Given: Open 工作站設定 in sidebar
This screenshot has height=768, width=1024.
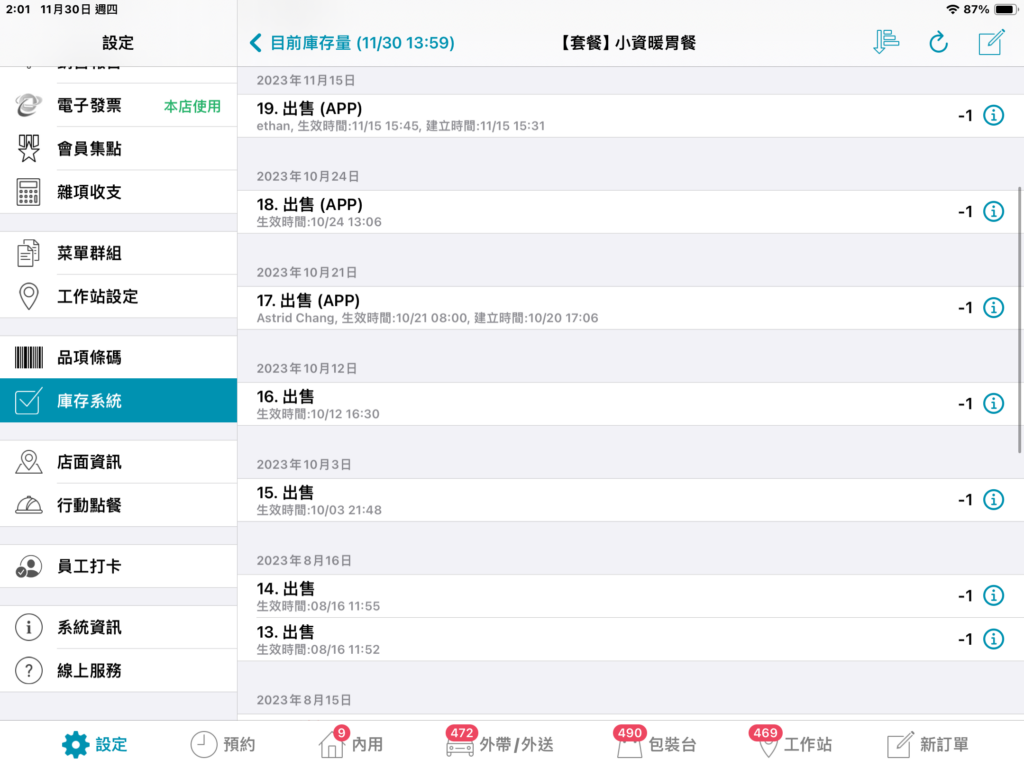Looking at the screenshot, I should tap(118, 296).
